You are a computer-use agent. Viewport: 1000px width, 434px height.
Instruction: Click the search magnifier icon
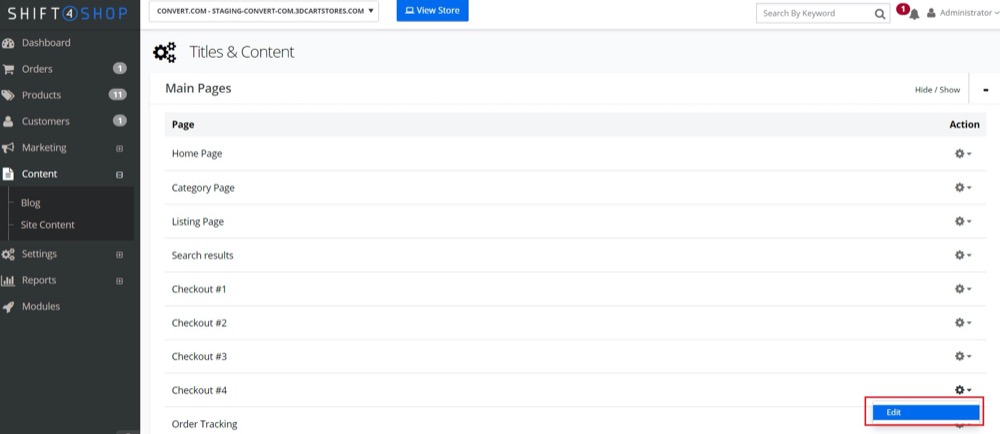(880, 14)
